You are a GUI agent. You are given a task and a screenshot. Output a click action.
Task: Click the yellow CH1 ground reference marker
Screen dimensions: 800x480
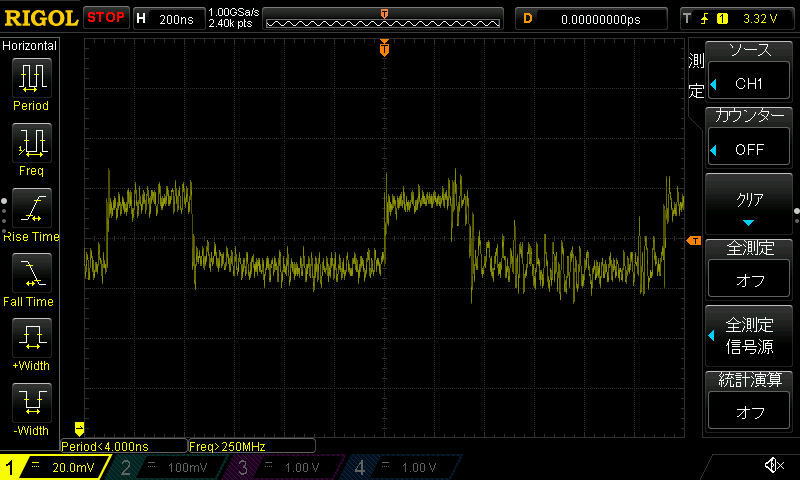79,428
